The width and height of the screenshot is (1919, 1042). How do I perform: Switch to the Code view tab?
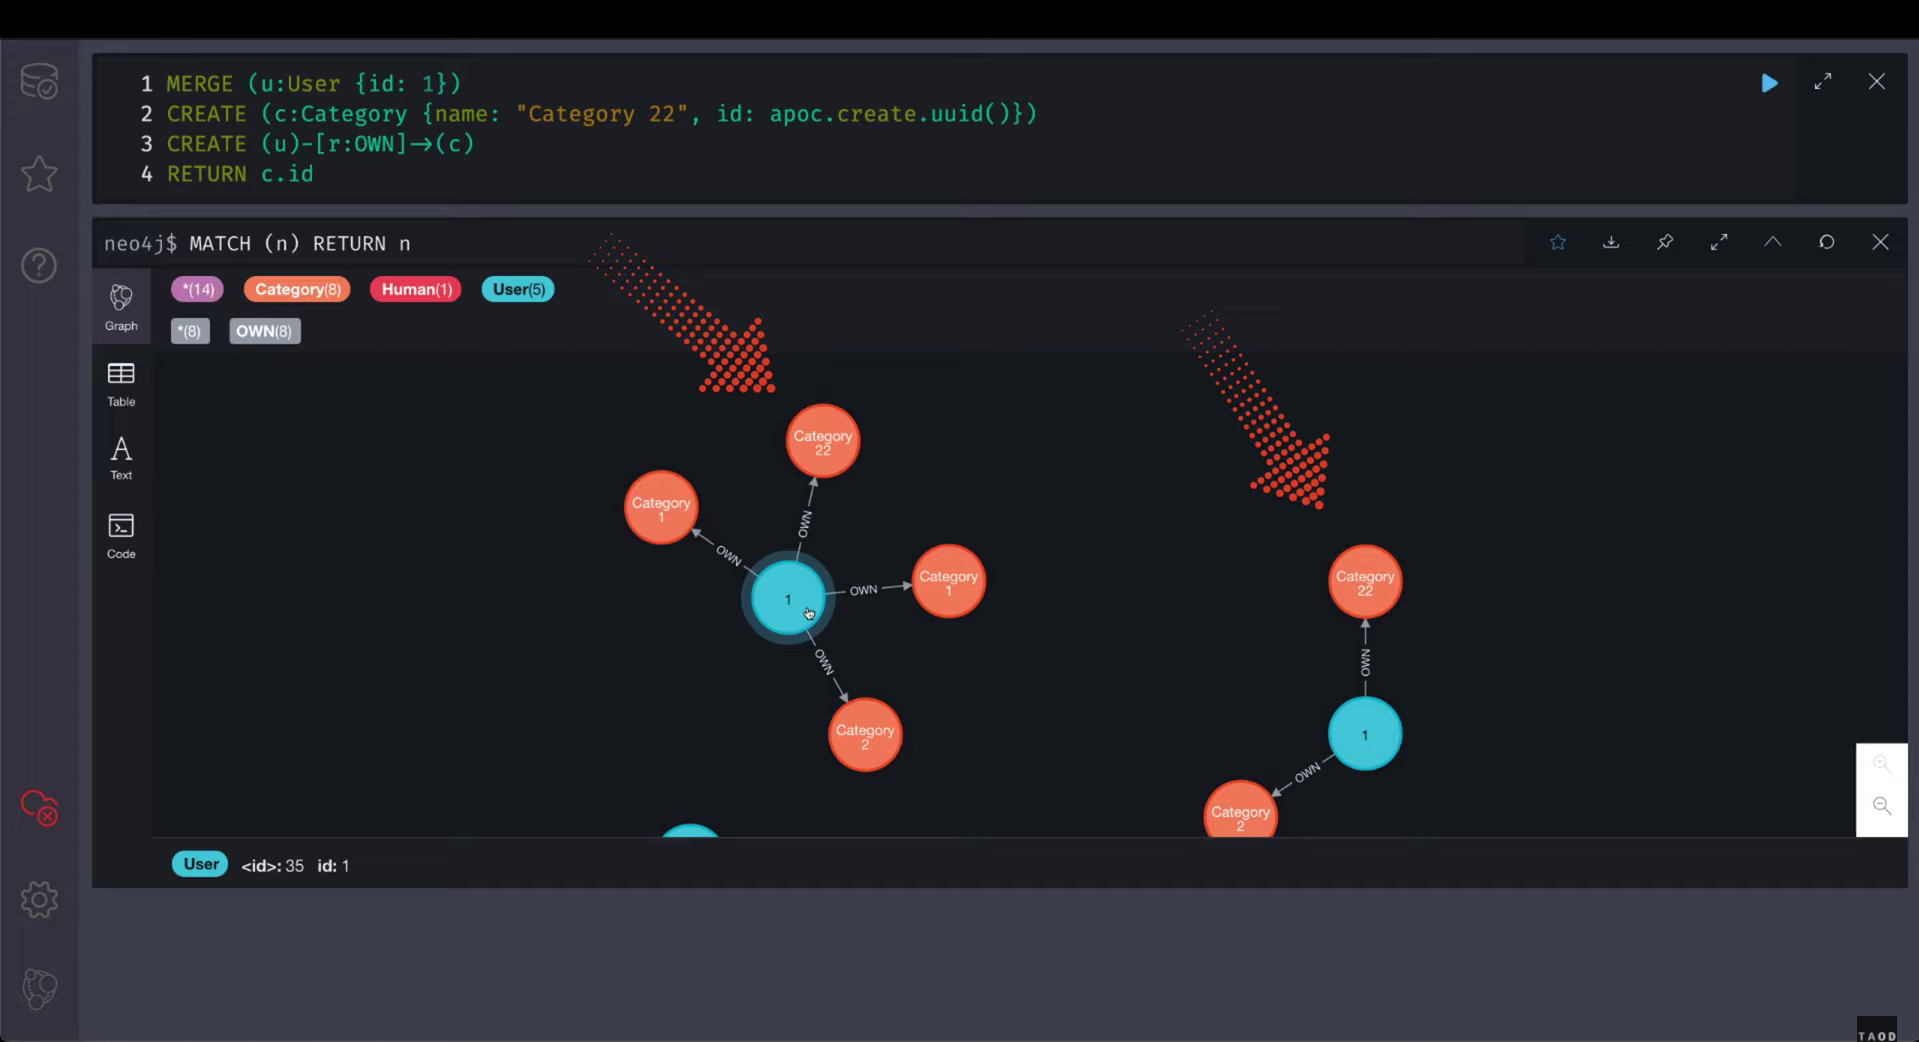click(x=121, y=536)
